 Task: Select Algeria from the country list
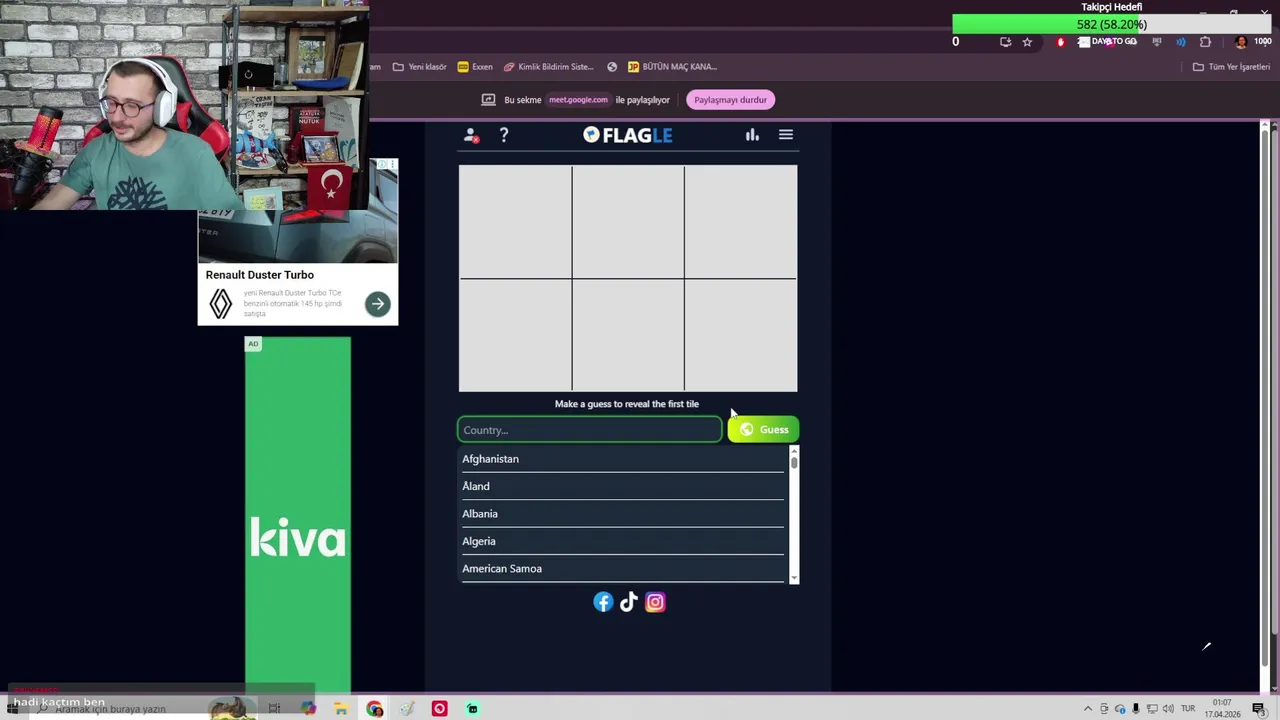[622, 541]
